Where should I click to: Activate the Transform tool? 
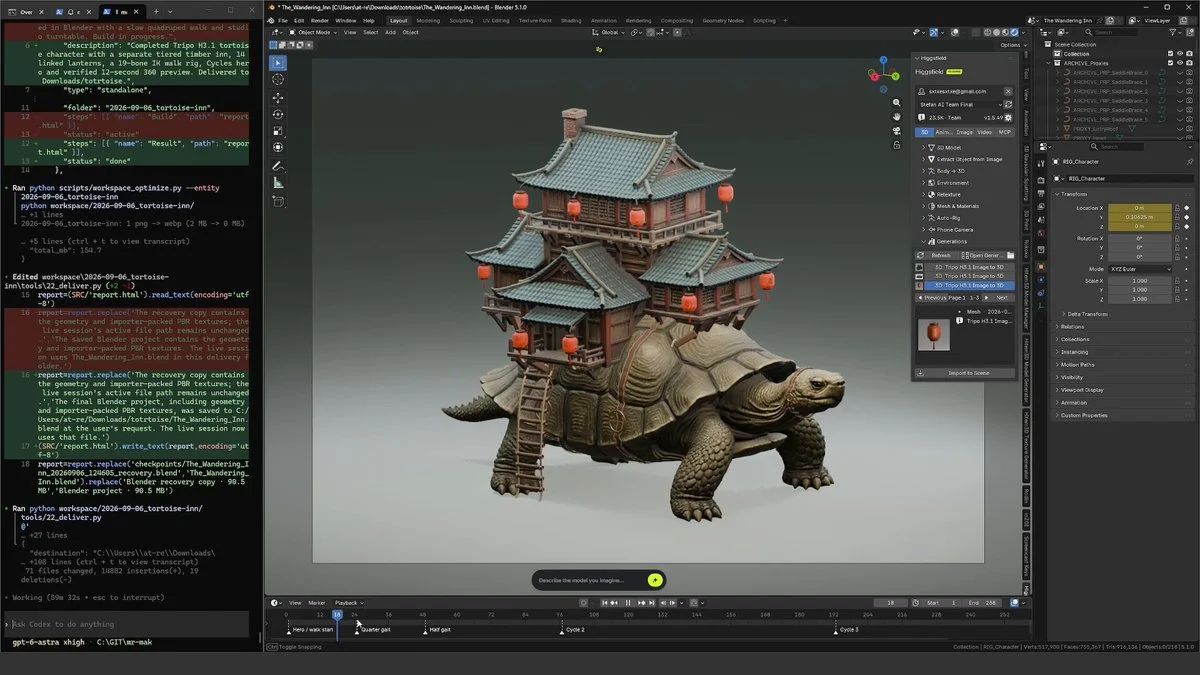pyautogui.click(x=278, y=148)
